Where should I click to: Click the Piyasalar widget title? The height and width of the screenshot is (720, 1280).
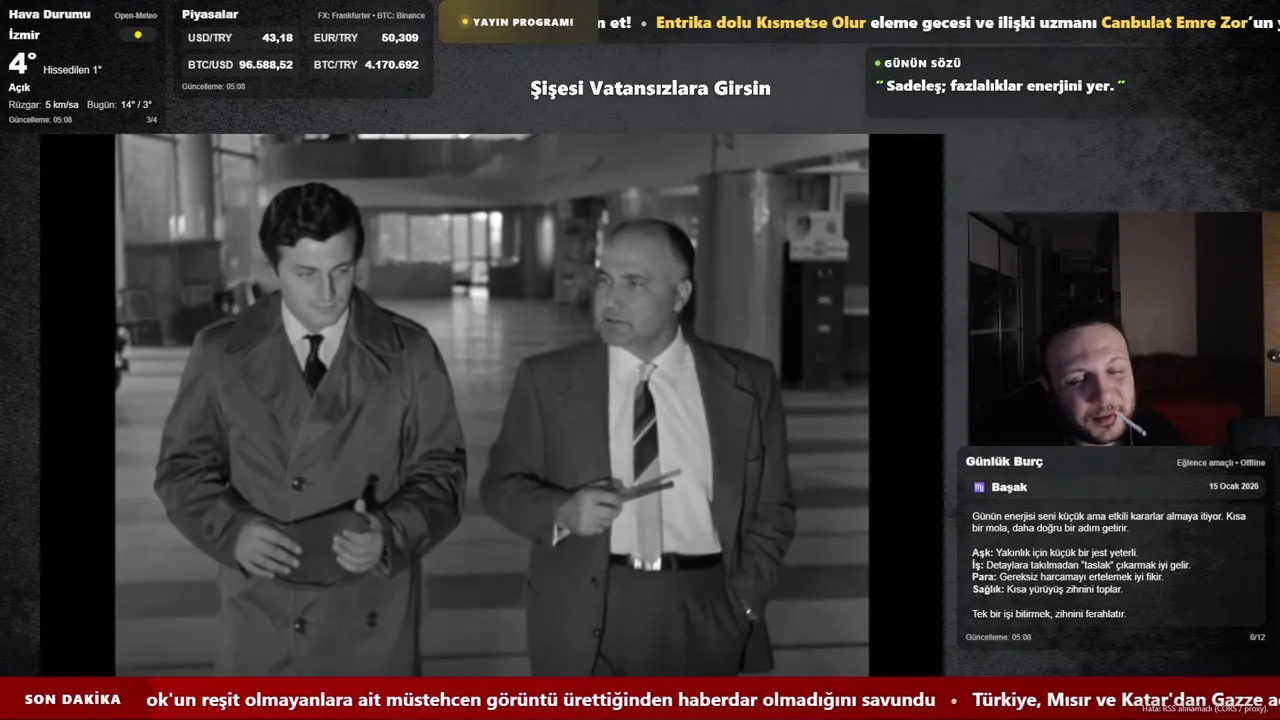click(x=210, y=14)
